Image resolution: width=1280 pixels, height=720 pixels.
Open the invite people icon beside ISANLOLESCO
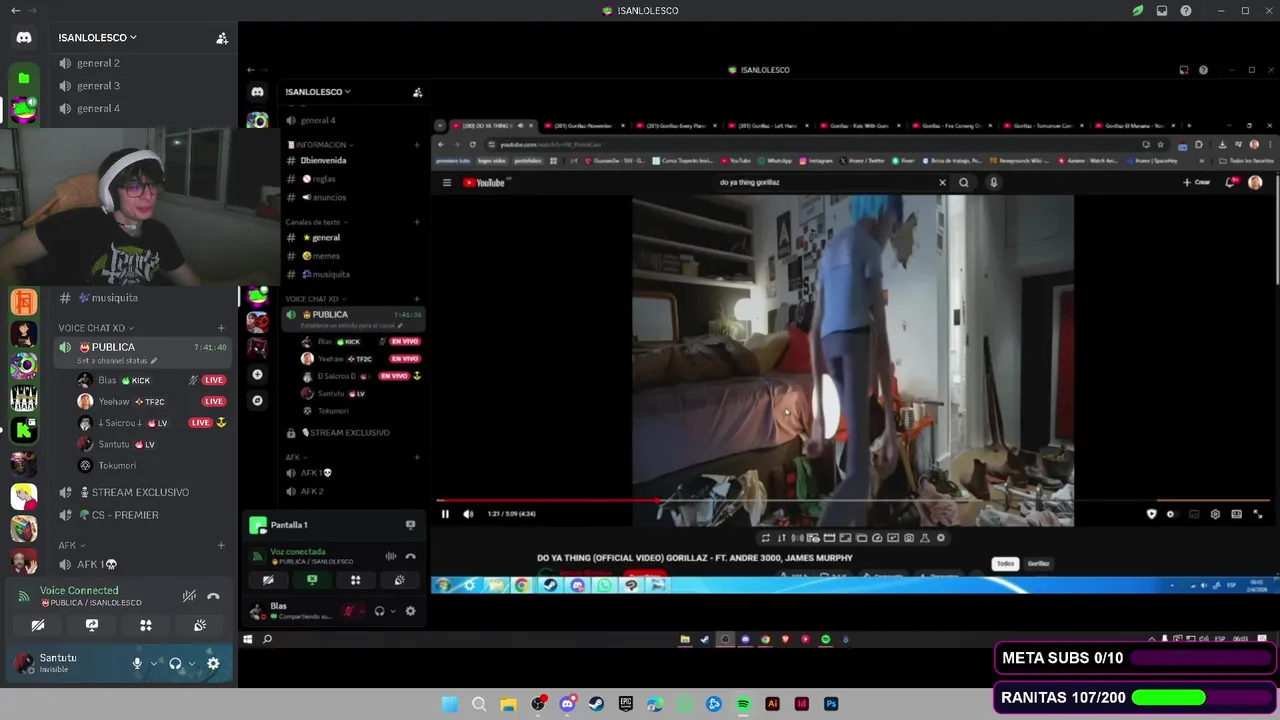pos(222,38)
